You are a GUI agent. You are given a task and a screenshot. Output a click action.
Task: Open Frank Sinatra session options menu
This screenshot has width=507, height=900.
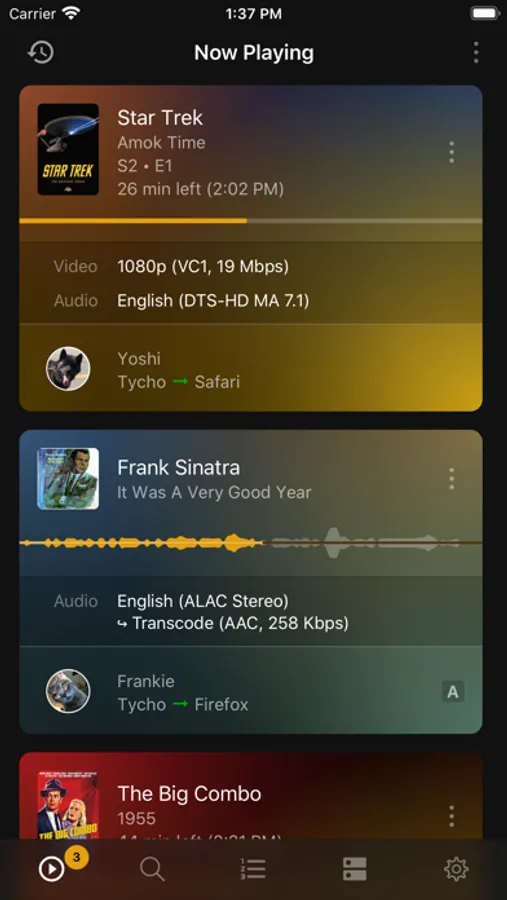(x=451, y=479)
